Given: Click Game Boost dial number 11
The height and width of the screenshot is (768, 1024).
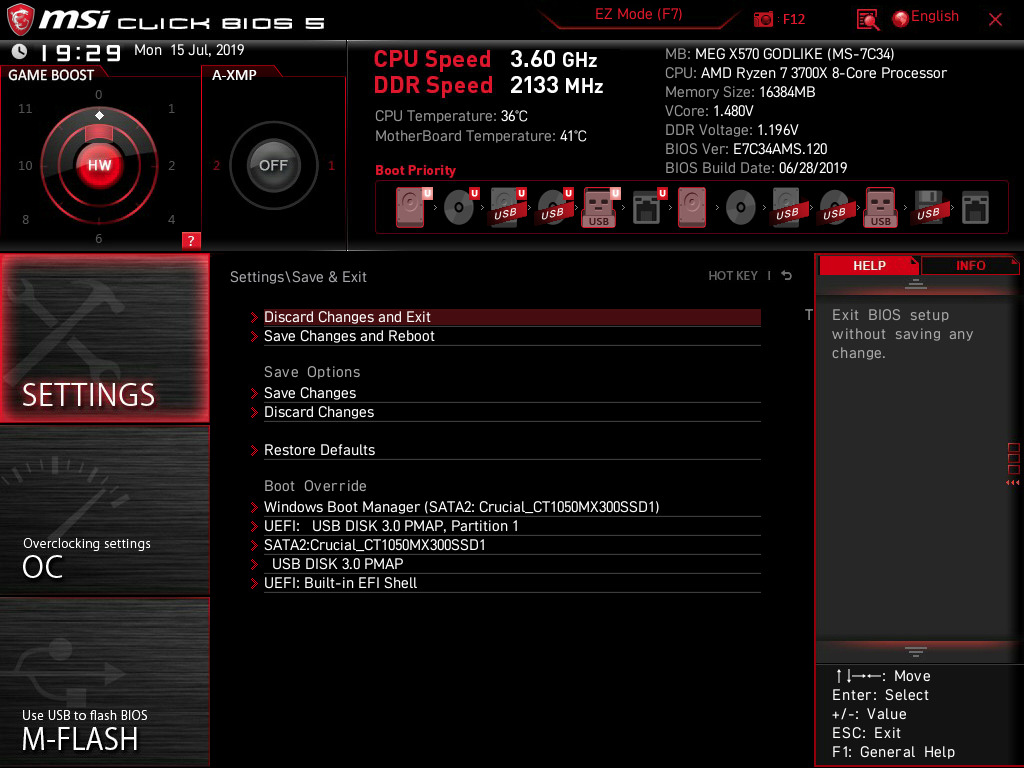Looking at the screenshot, I should [25, 108].
